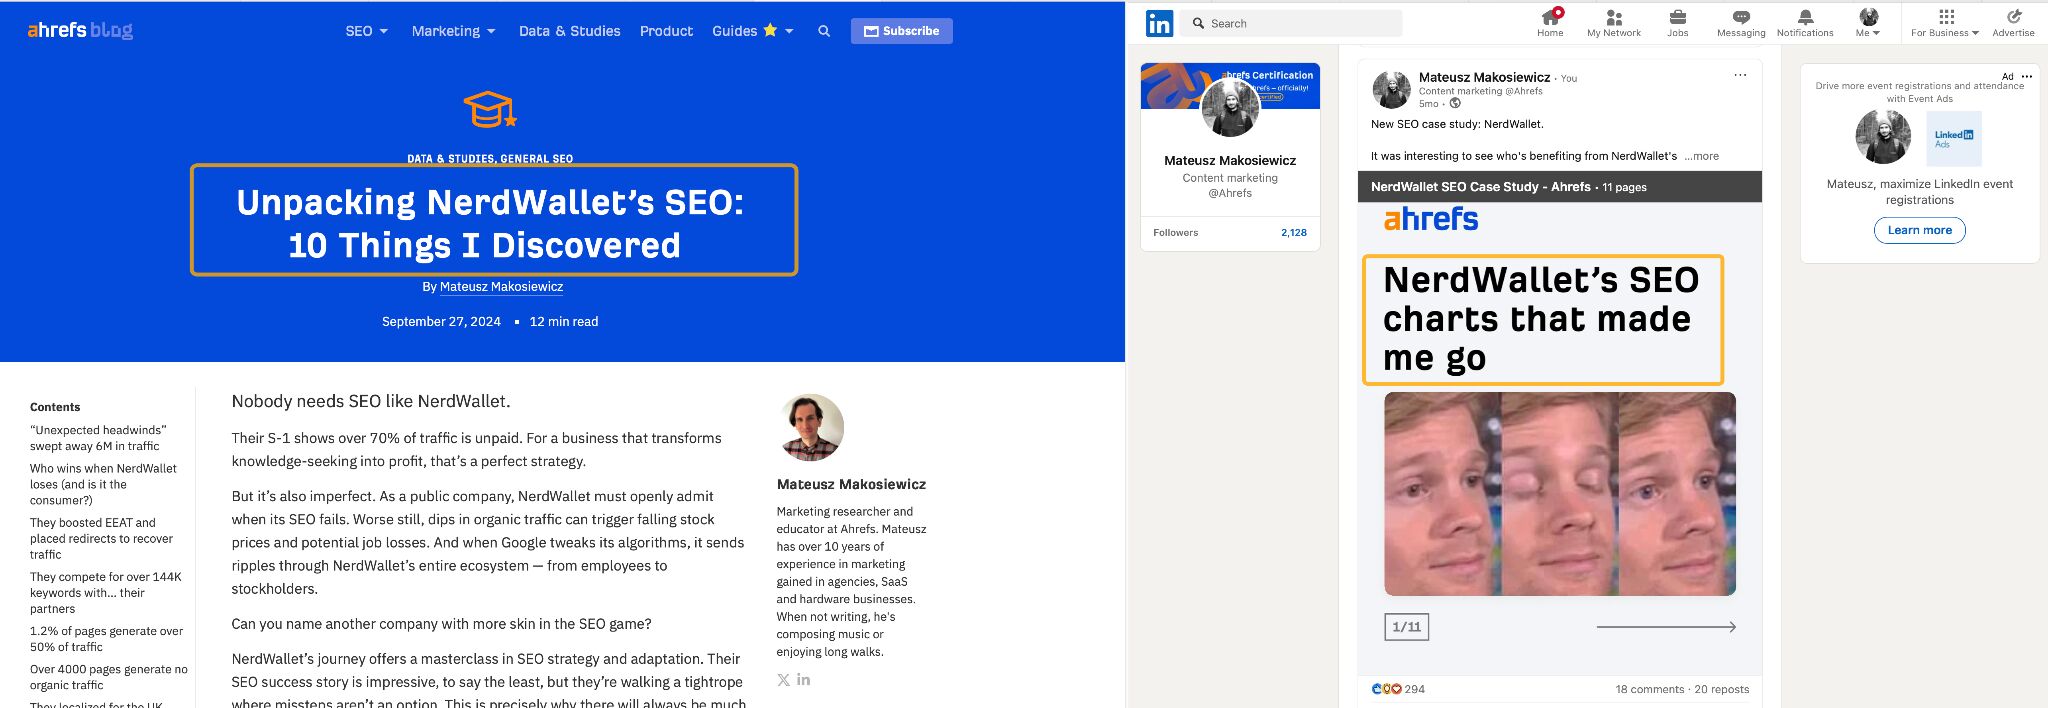Click the 1/11 page indicator
The width and height of the screenshot is (2048, 708).
click(x=1407, y=627)
